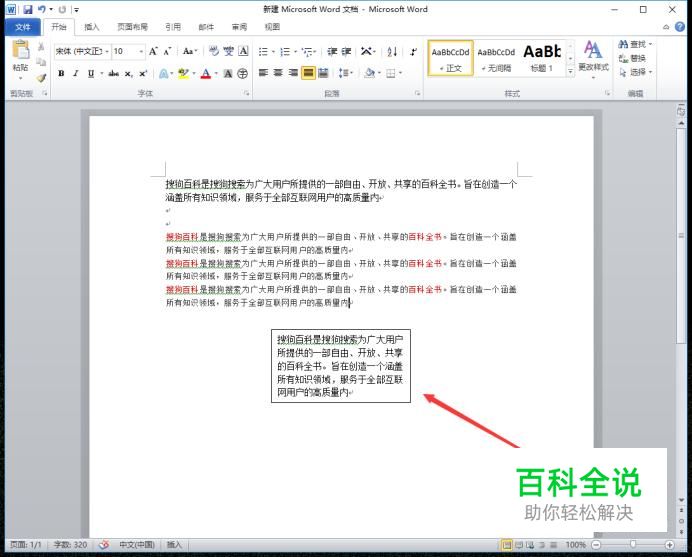Apply strikethrough formatting
The height and width of the screenshot is (557, 692).
point(113,73)
